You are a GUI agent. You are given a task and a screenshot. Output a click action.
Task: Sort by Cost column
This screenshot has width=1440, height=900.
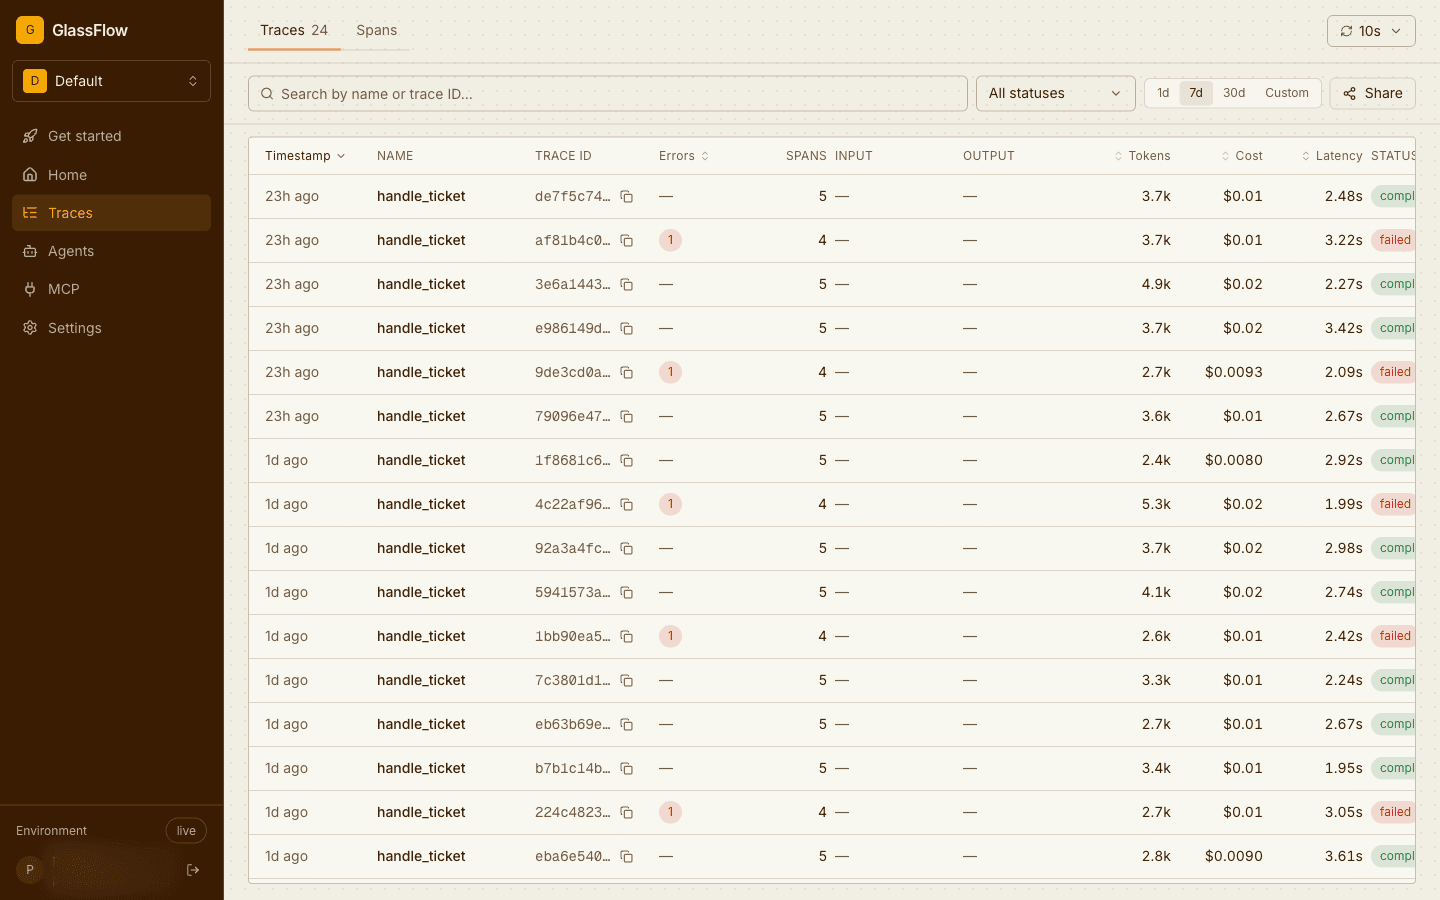pyautogui.click(x=1241, y=156)
